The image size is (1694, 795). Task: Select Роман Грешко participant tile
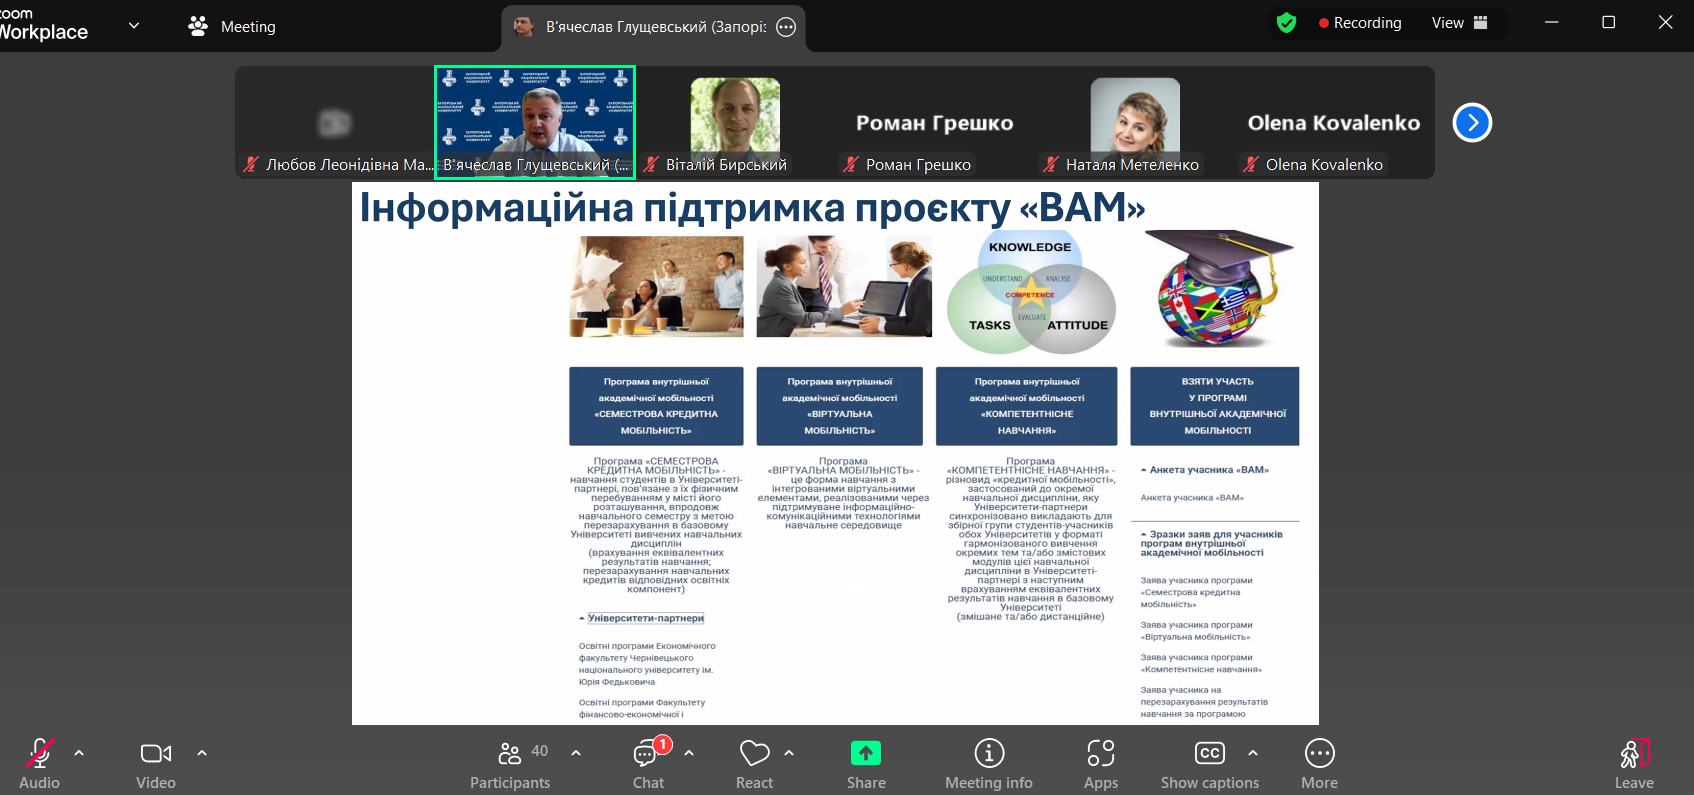coord(935,123)
